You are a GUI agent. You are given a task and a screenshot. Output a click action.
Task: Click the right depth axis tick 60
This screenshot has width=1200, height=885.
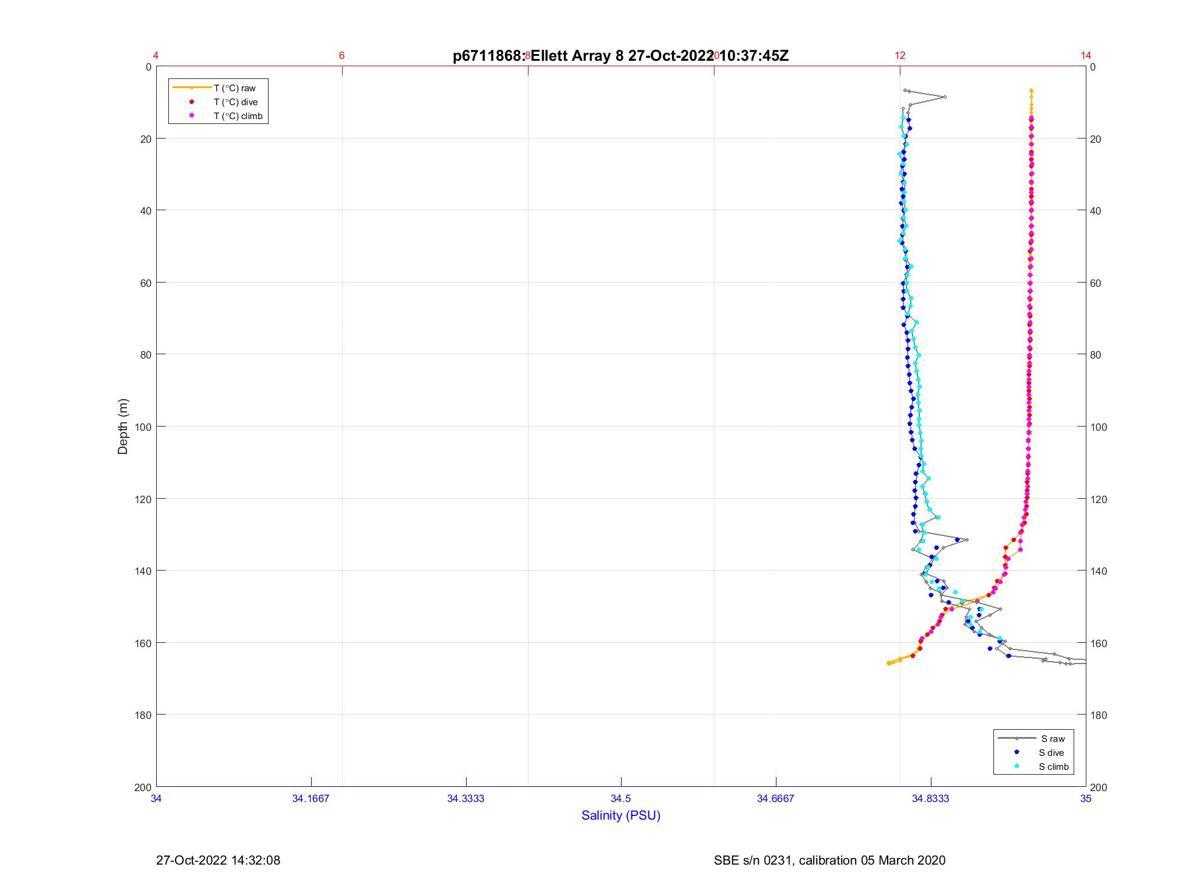pos(1096,283)
